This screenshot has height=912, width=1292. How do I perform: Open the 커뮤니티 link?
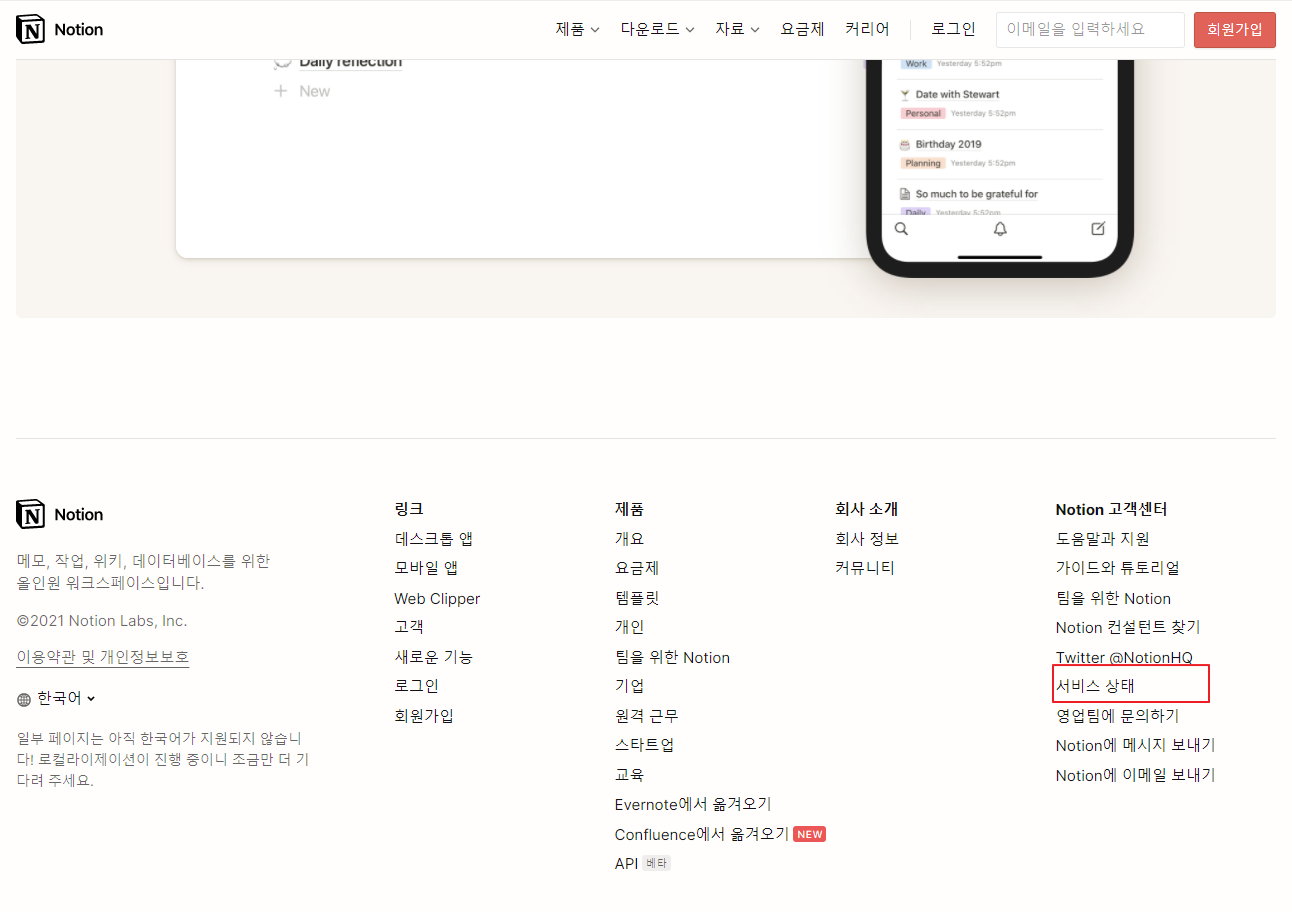pos(865,568)
